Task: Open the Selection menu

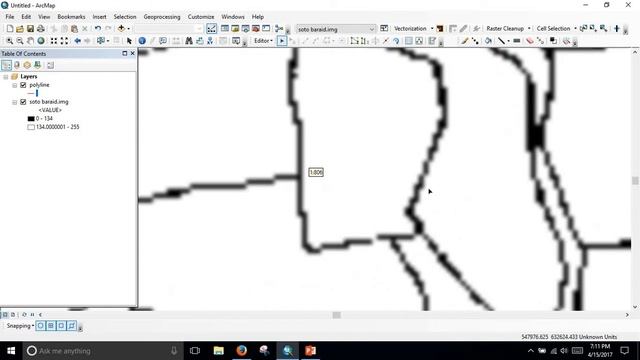Action: click(125, 17)
